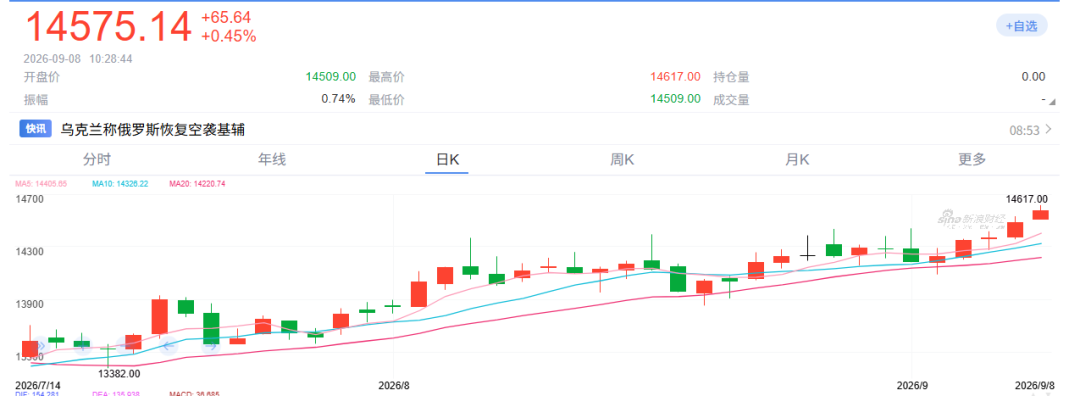This screenshot has width=1080, height=396.
Task: Click the 快讯 news flash badge
Action: tap(36, 129)
